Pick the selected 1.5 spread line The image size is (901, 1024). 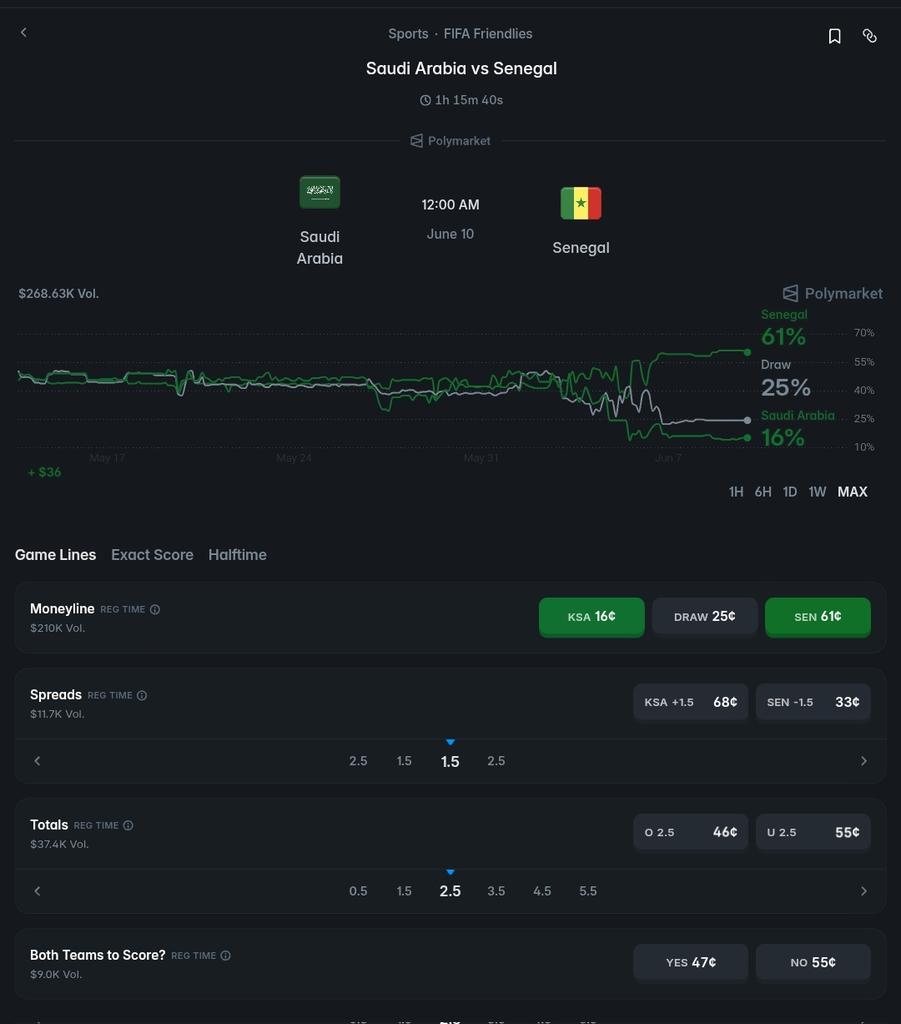click(450, 761)
